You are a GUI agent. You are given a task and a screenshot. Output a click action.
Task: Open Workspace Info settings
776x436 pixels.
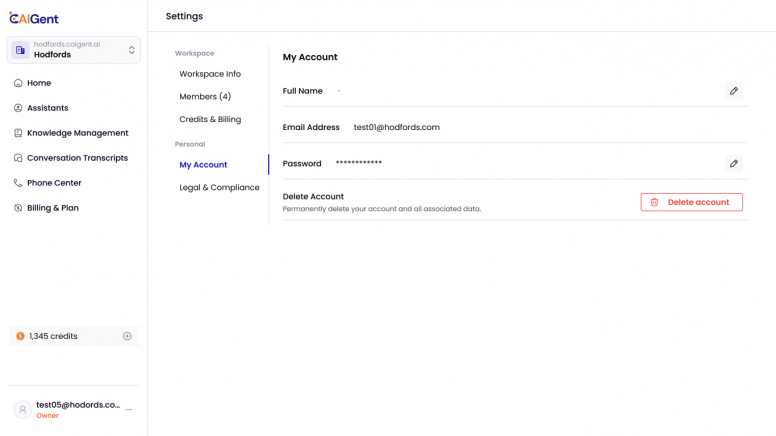pos(210,74)
